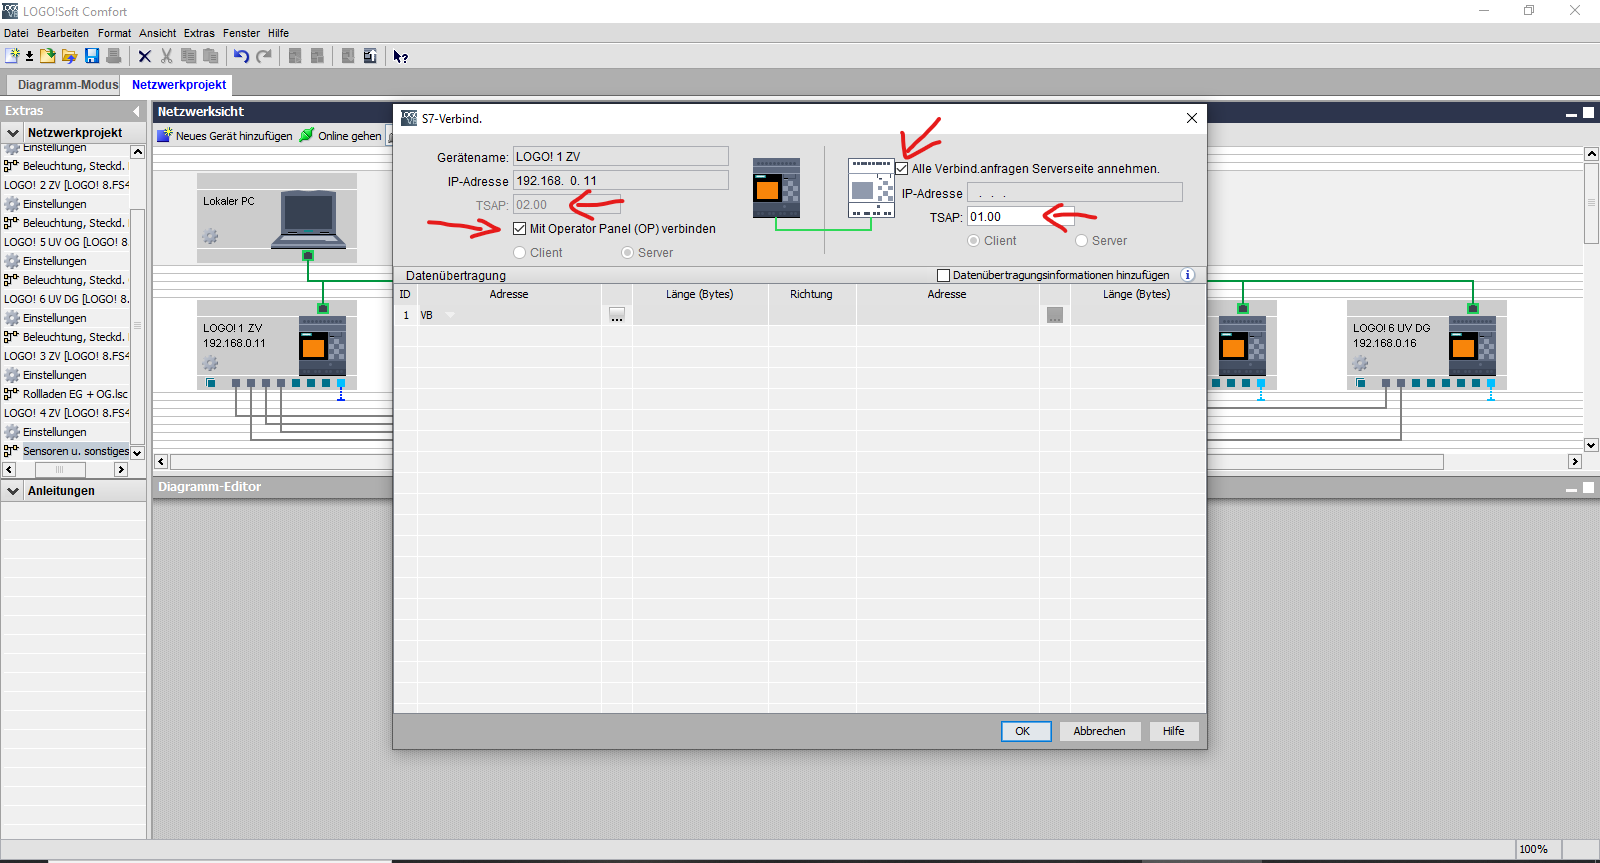The width and height of the screenshot is (1600, 863).
Task: Click the gear icon on LOGO! 1 ZV device
Action: [210, 363]
